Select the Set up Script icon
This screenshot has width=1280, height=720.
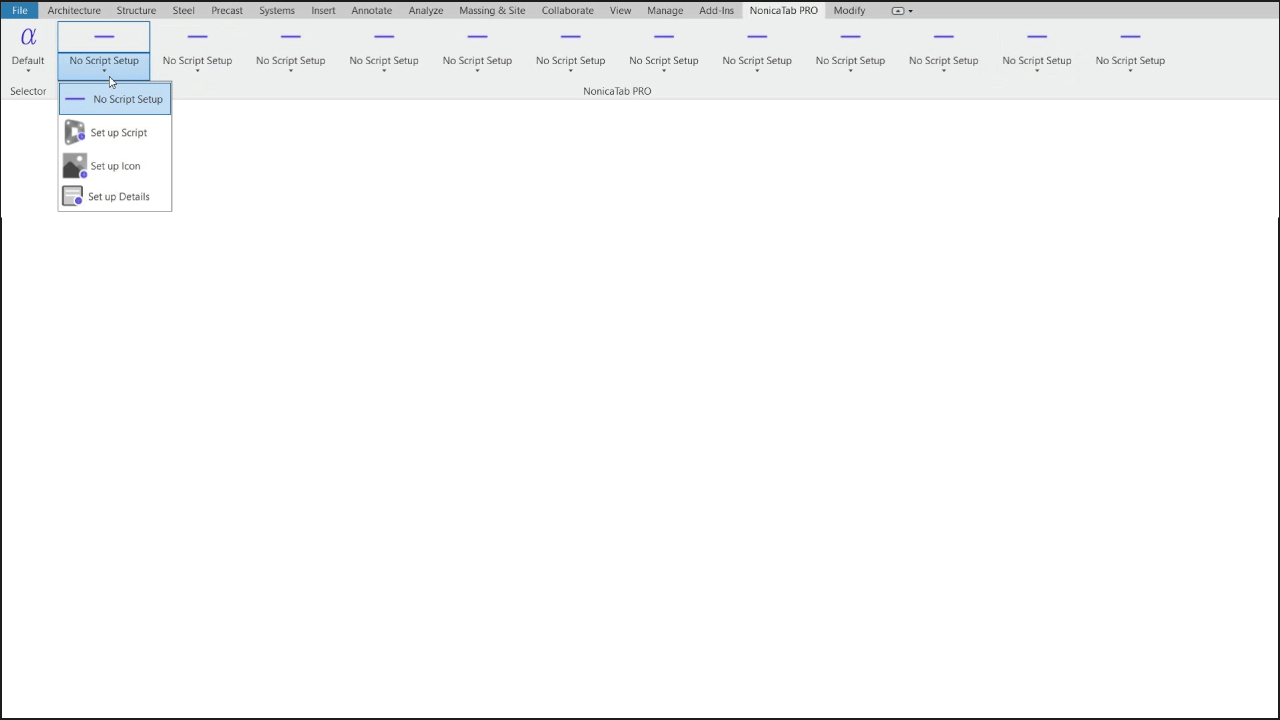tap(75, 132)
